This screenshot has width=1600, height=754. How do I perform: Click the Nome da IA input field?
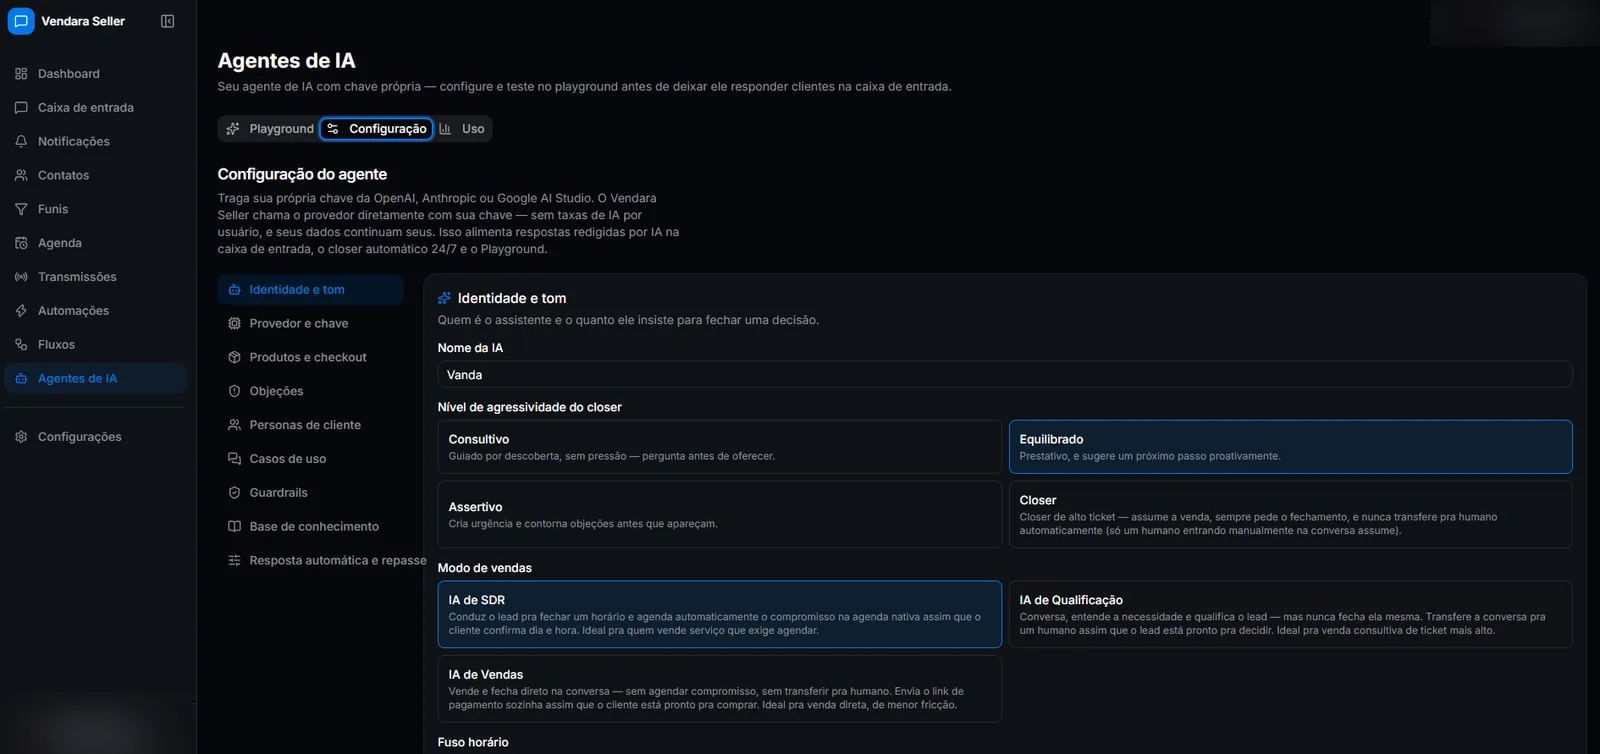[x=1005, y=375]
